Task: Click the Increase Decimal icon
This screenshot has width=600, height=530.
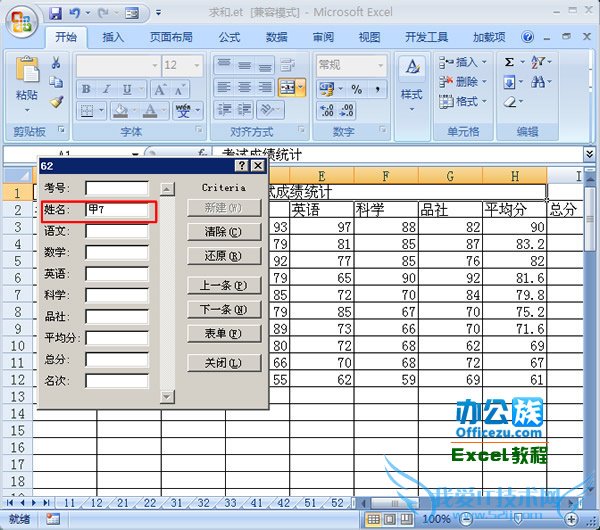Action: tap(328, 111)
